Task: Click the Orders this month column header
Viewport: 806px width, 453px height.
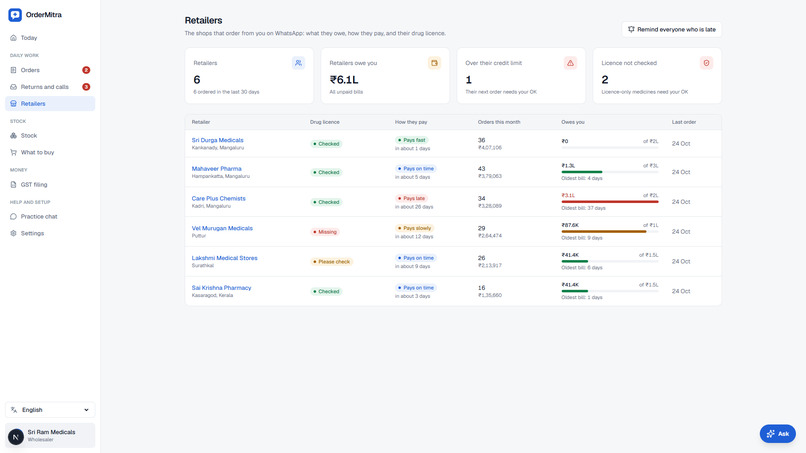Action: [x=499, y=122]
